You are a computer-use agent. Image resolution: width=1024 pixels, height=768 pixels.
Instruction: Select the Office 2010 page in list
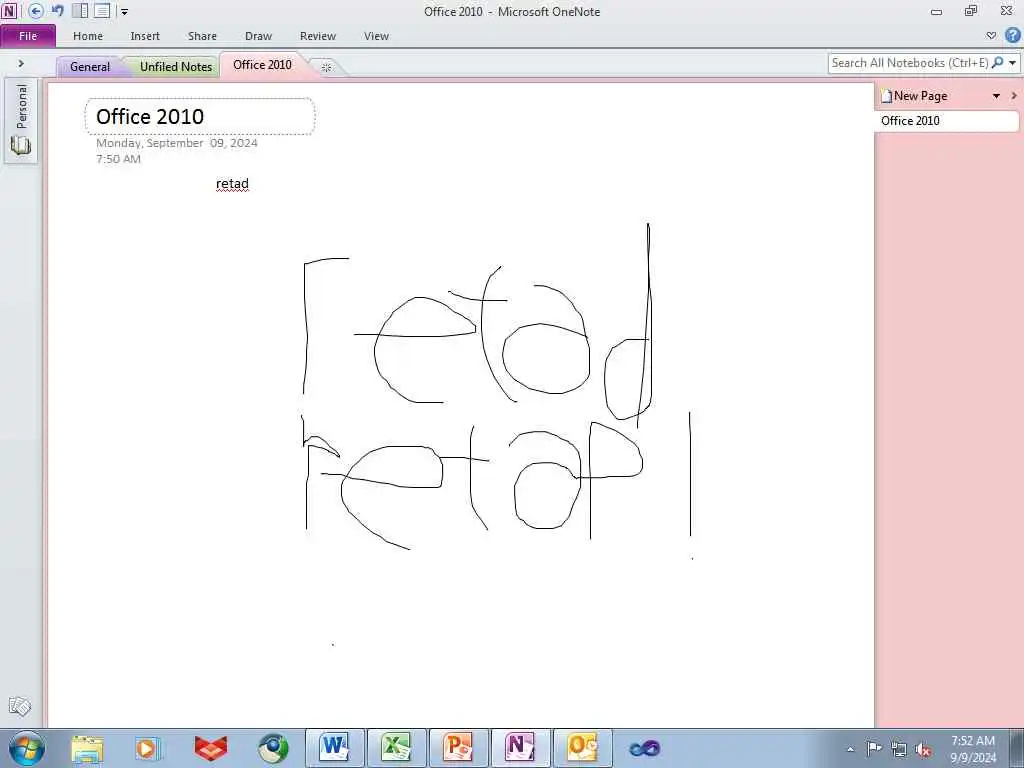946,121
